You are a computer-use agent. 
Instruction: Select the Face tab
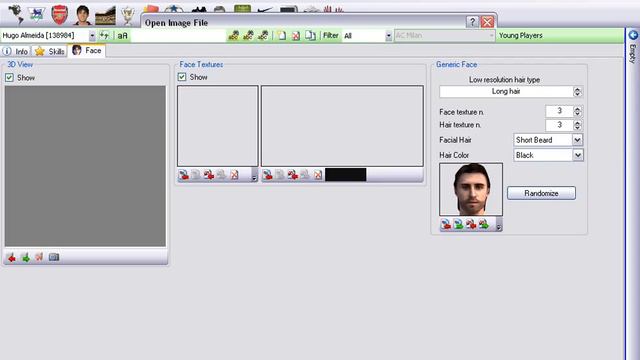[87, 51]
